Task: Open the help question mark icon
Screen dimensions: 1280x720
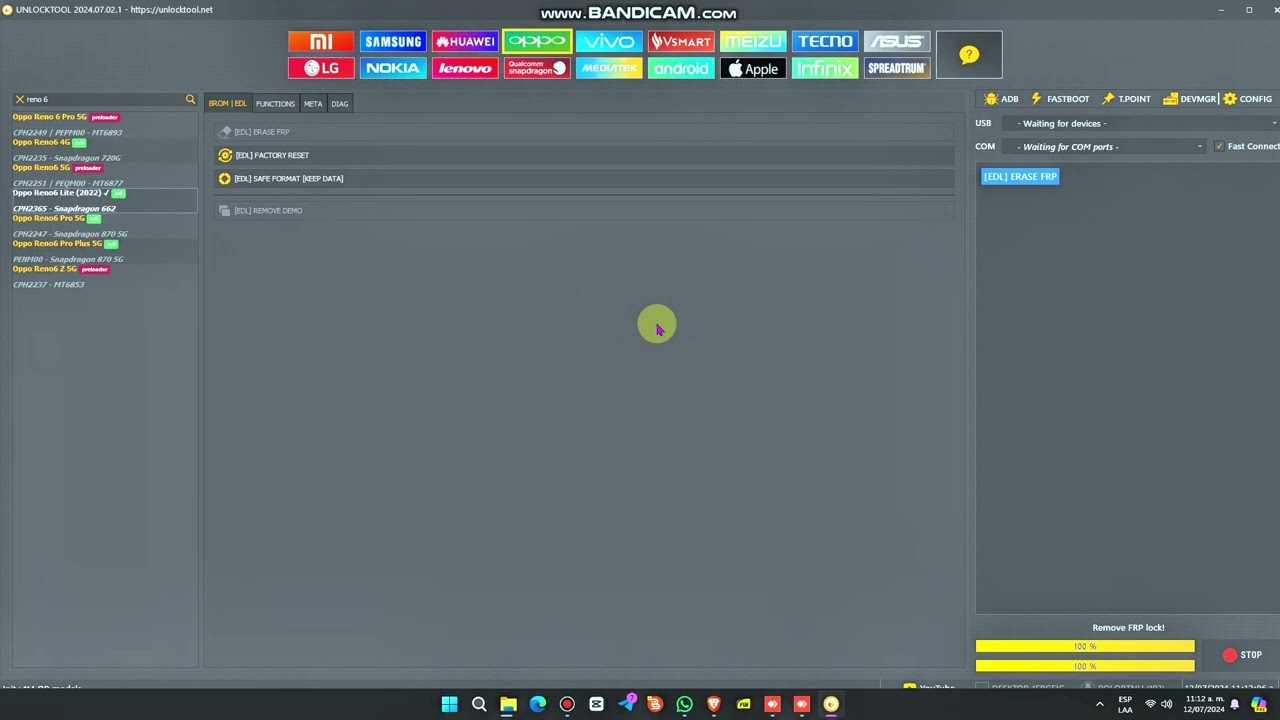Action: [968, 55]
